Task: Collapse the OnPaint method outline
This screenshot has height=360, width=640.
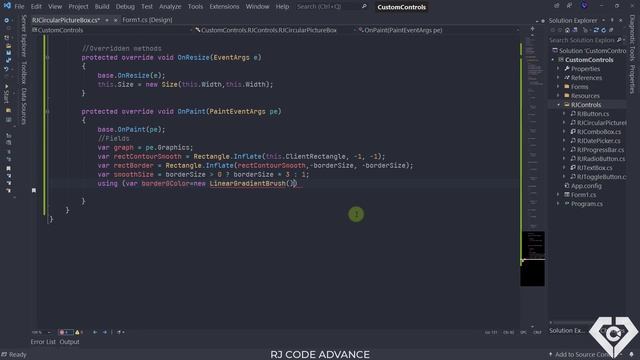Action: point(48,111)
